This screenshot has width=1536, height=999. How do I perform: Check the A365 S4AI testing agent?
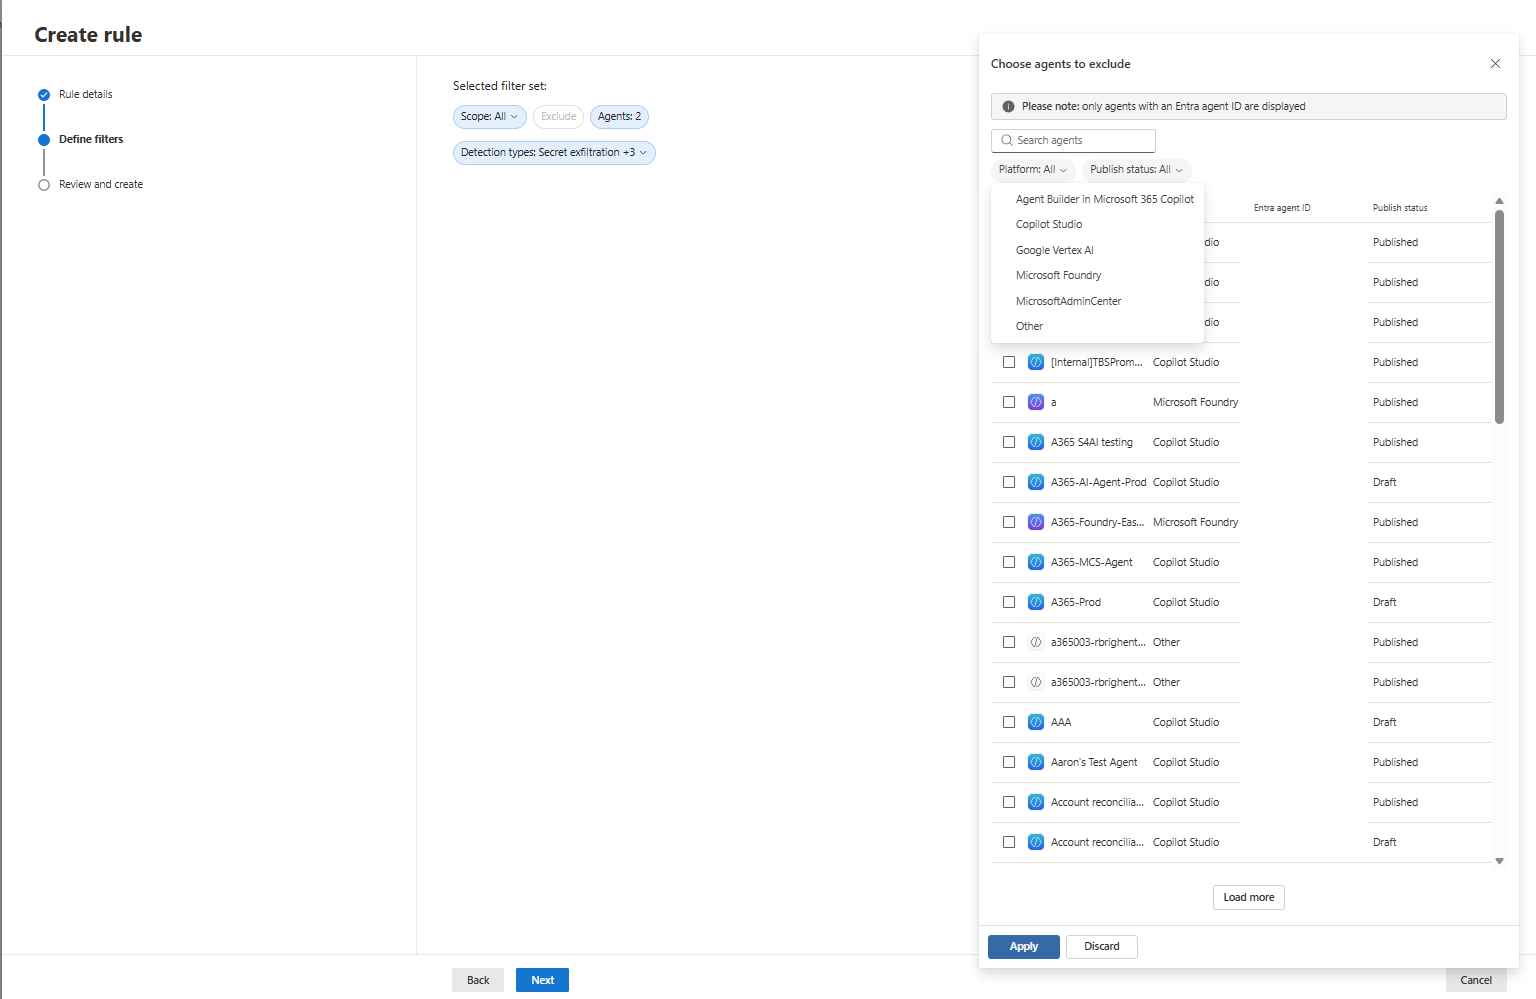(1009, 442)
